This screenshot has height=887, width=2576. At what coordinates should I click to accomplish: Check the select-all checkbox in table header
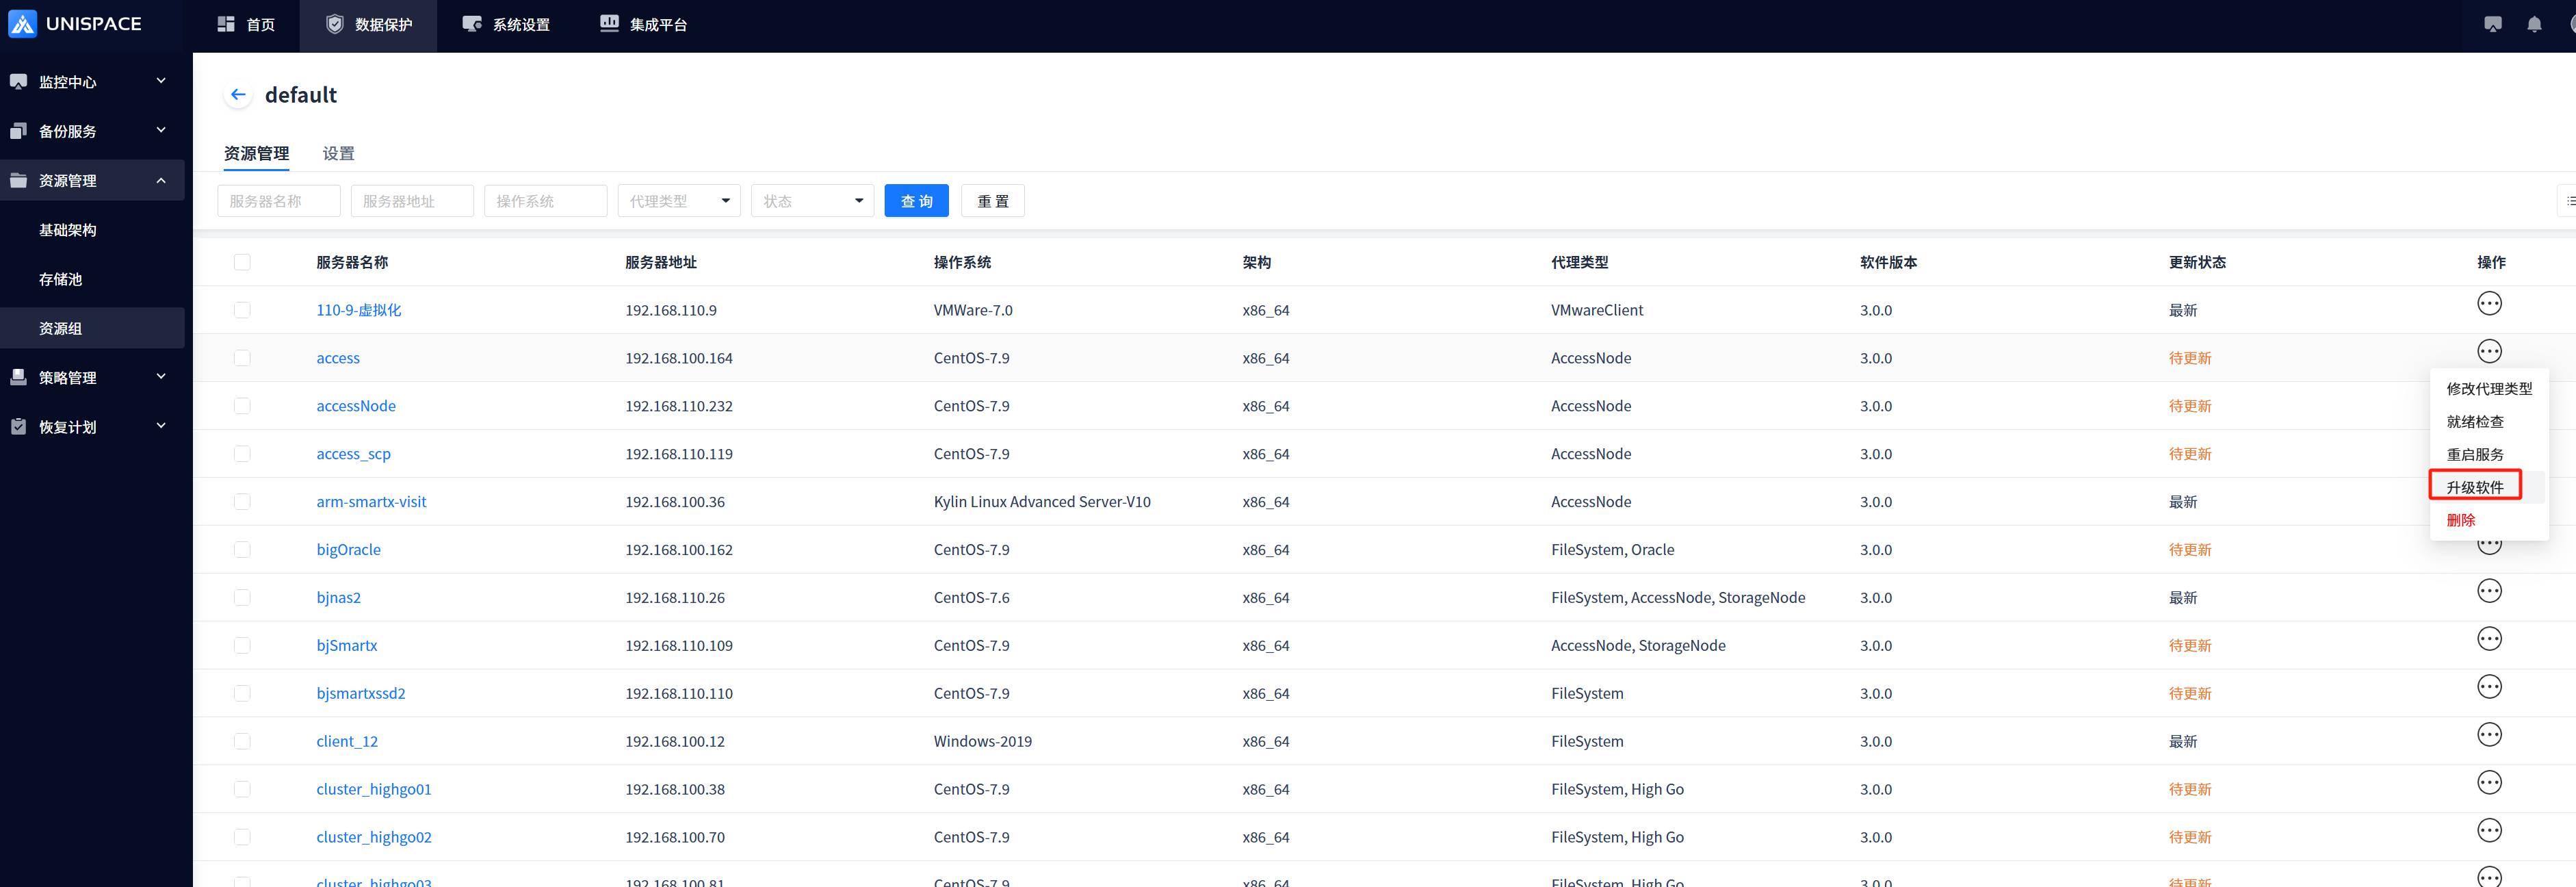(242, 262)
